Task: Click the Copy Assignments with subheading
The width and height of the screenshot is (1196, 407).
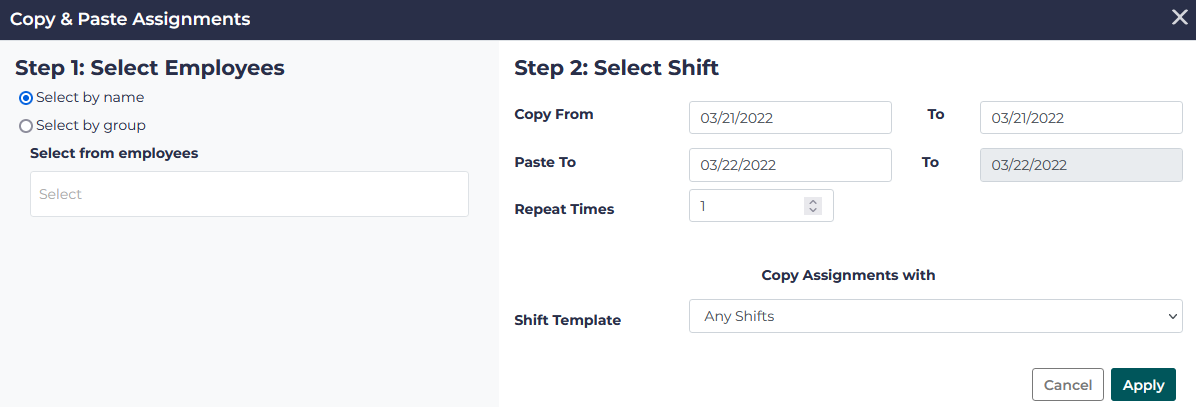Action: pos(848,275)
